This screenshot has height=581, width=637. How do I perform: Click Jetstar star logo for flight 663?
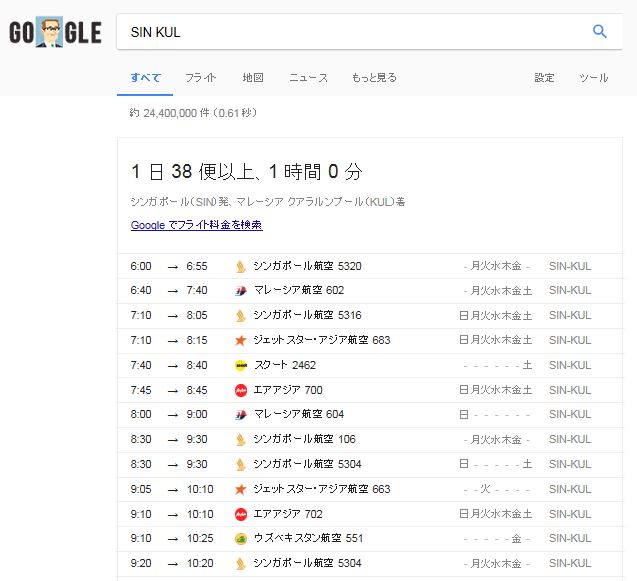click(240, 489)
